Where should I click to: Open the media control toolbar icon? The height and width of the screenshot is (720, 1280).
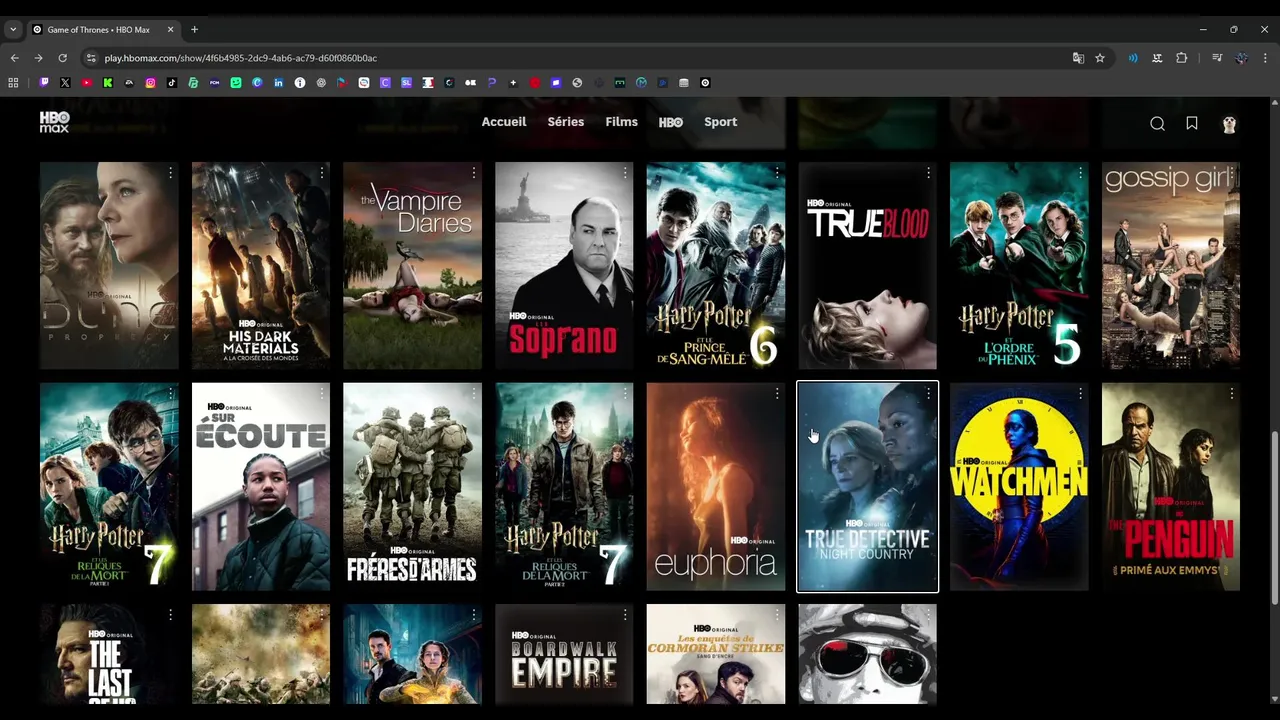coord(1217,58)
